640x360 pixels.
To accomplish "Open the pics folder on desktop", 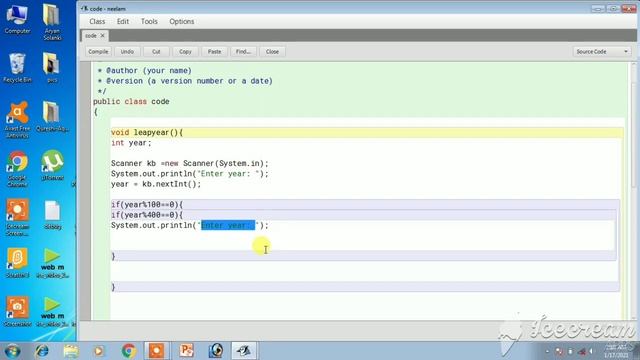I will 52,67.
